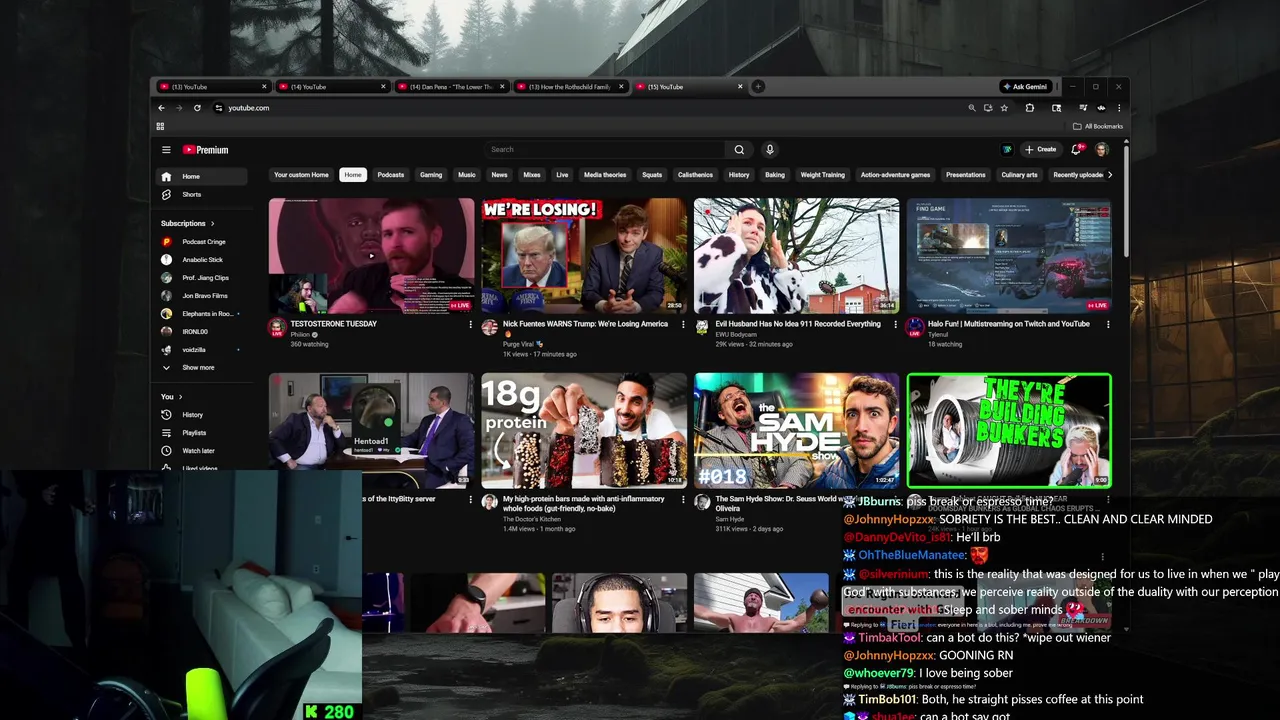Open the Home sidebar entry

(203, 177)
